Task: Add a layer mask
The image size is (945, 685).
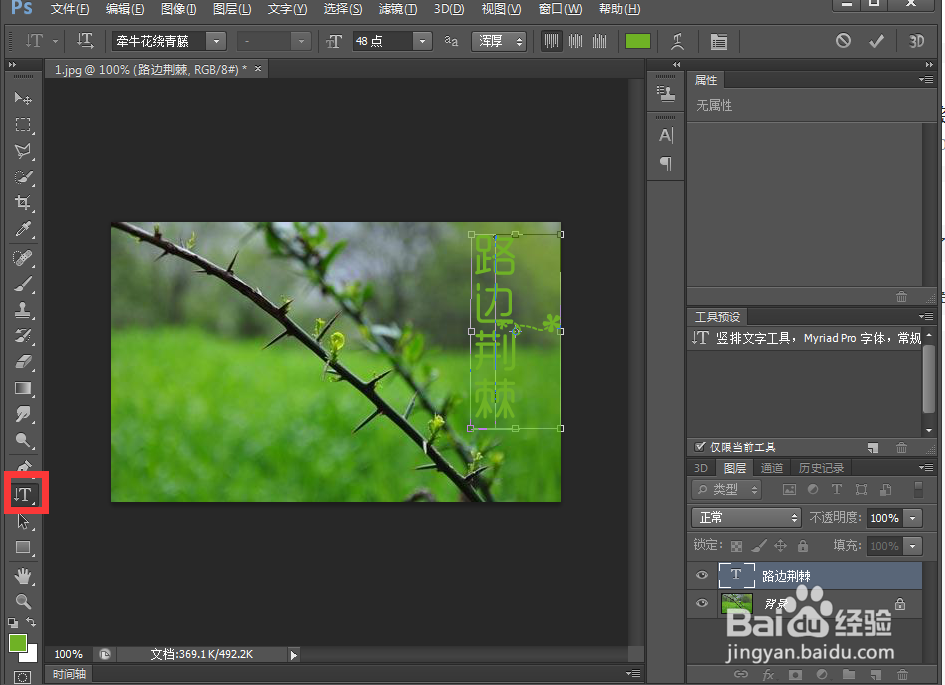Action: 796,674
